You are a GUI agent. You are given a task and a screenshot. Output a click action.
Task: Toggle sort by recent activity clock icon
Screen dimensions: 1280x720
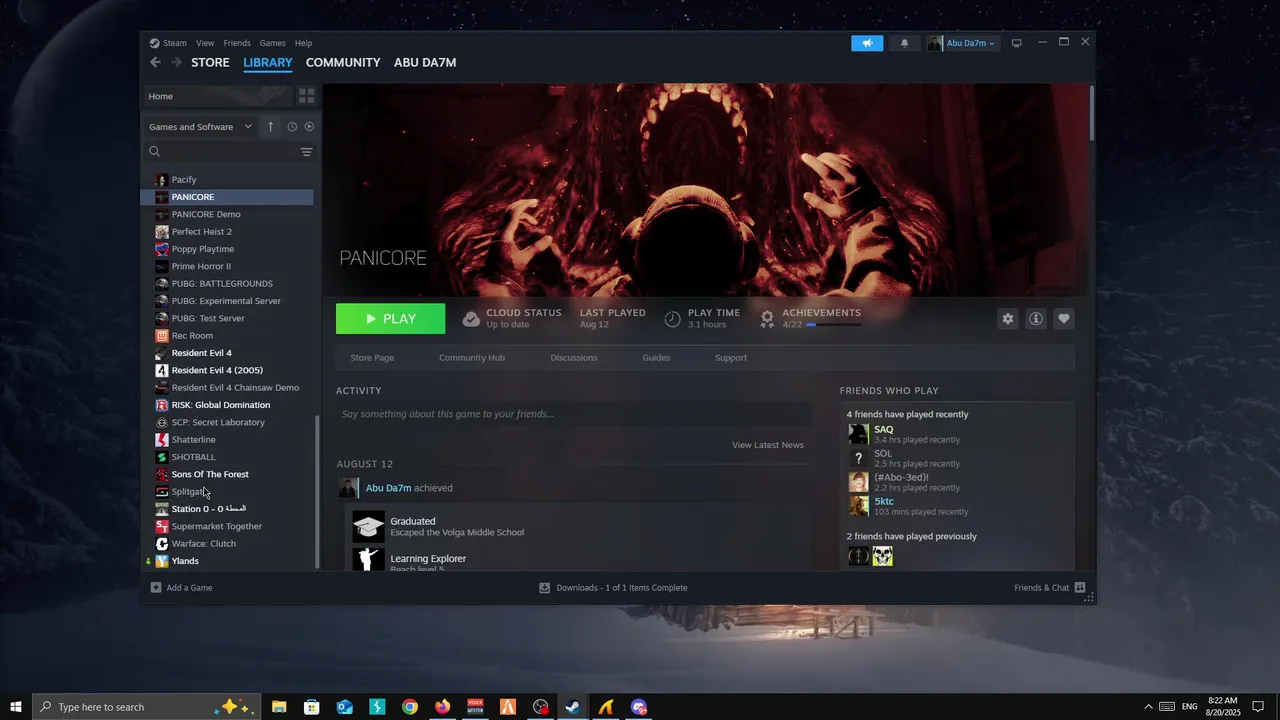tap(292, 127)
